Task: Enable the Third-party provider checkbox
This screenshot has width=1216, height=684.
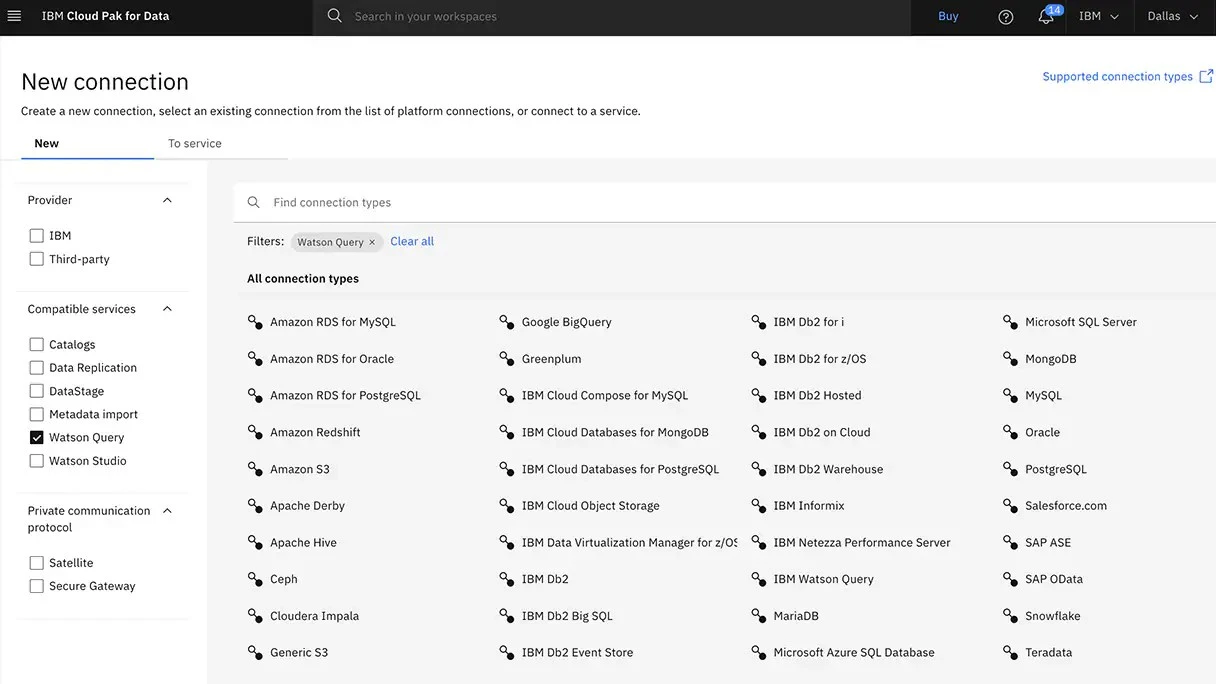Action: tap(37, 259)
